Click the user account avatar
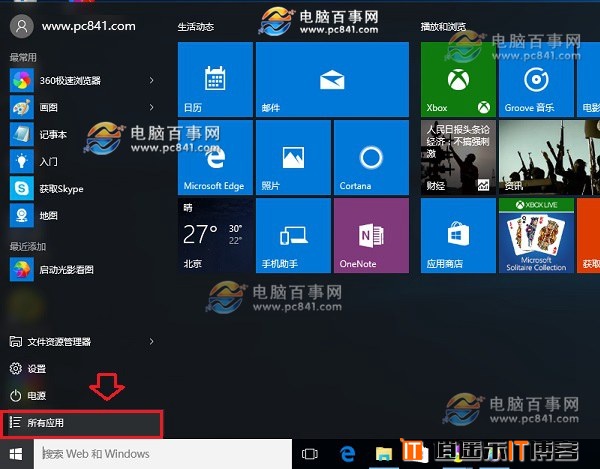The width and height of the screenshot is (600, 469). [22, 26]
